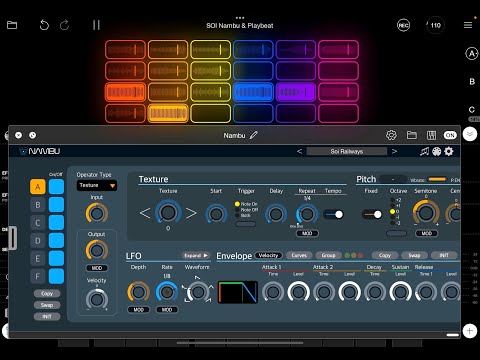Open the Nambu MIDI connector icon
The height and width of the screenshot is (360, 480).
(437, 151)
